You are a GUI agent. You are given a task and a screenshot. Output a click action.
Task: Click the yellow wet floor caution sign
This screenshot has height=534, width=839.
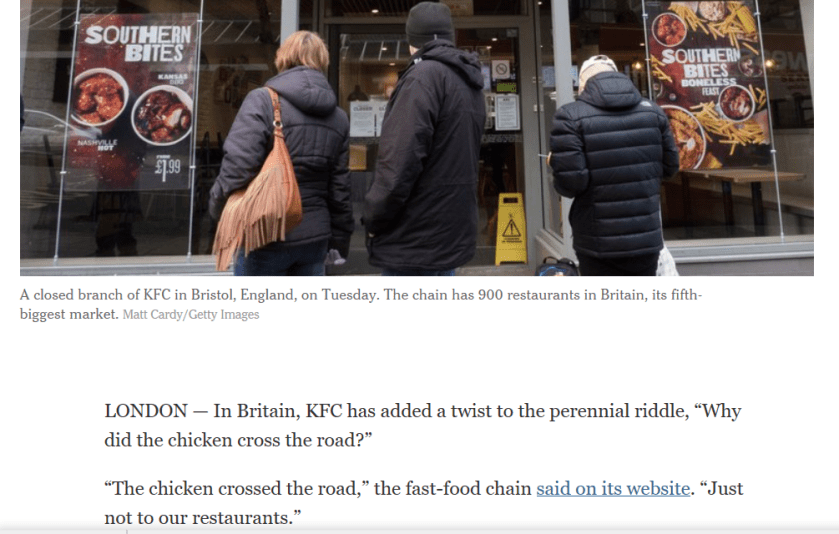pyautogui.click(x=510, y=228)
